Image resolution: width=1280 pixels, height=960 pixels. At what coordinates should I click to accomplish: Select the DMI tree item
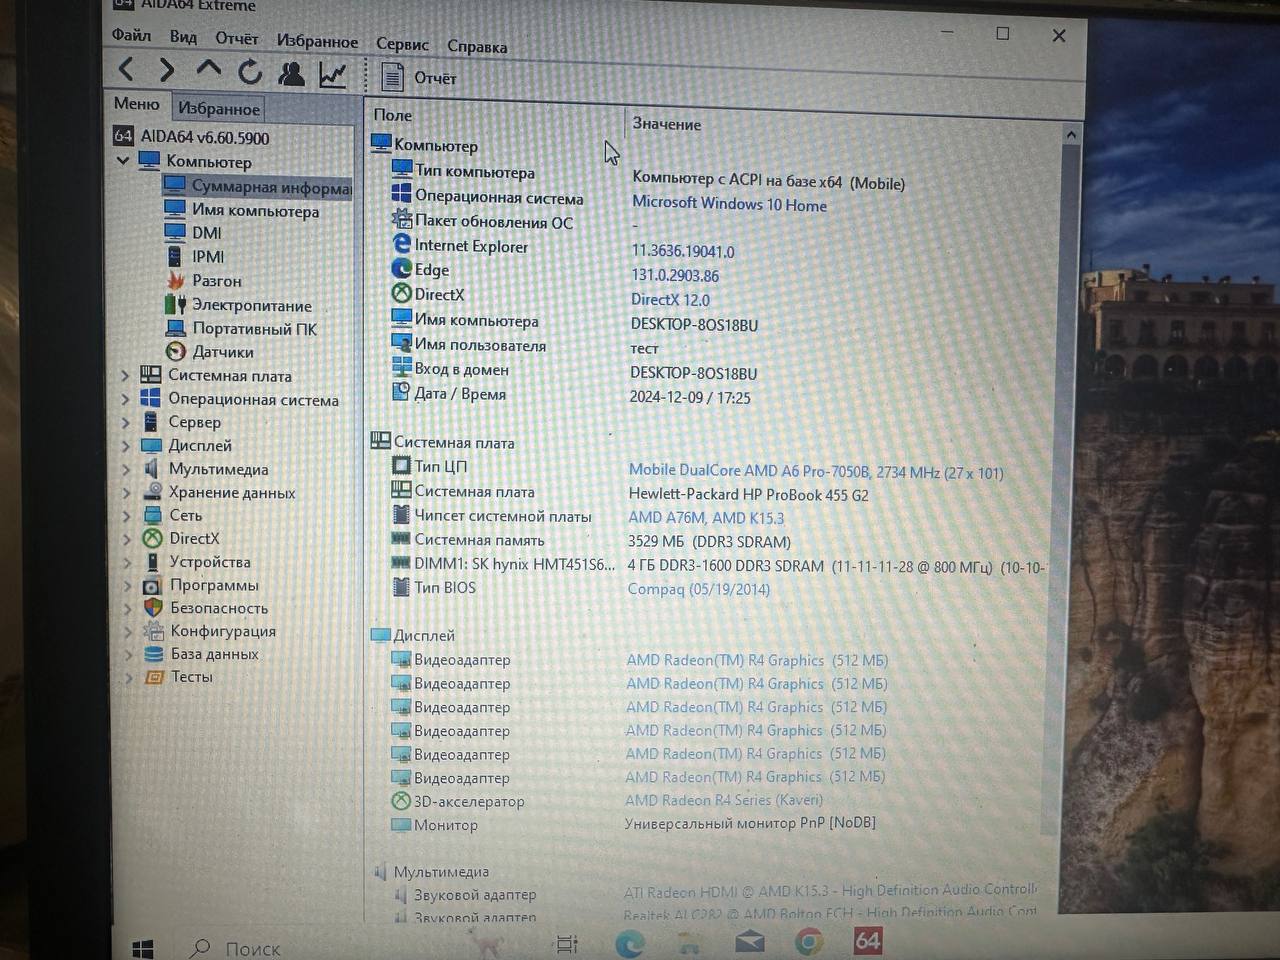pos(194,233)
